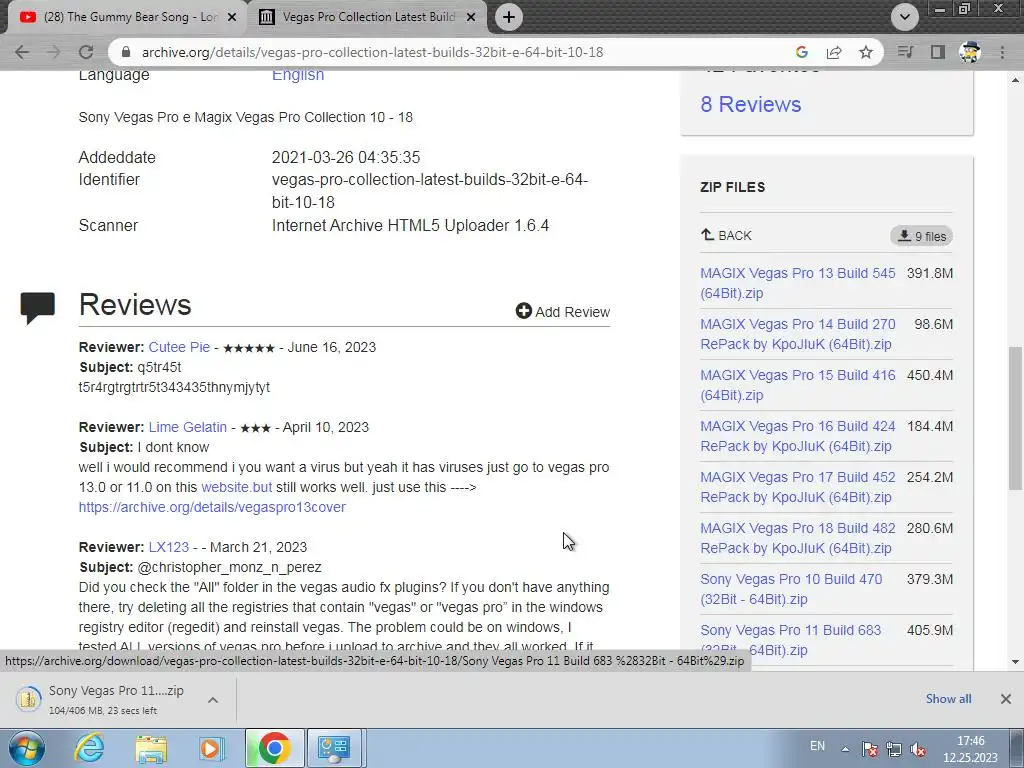This screenshot has width=1024, height=768.
Task: Click the Add Review button
Action: [x=563, y=312]
